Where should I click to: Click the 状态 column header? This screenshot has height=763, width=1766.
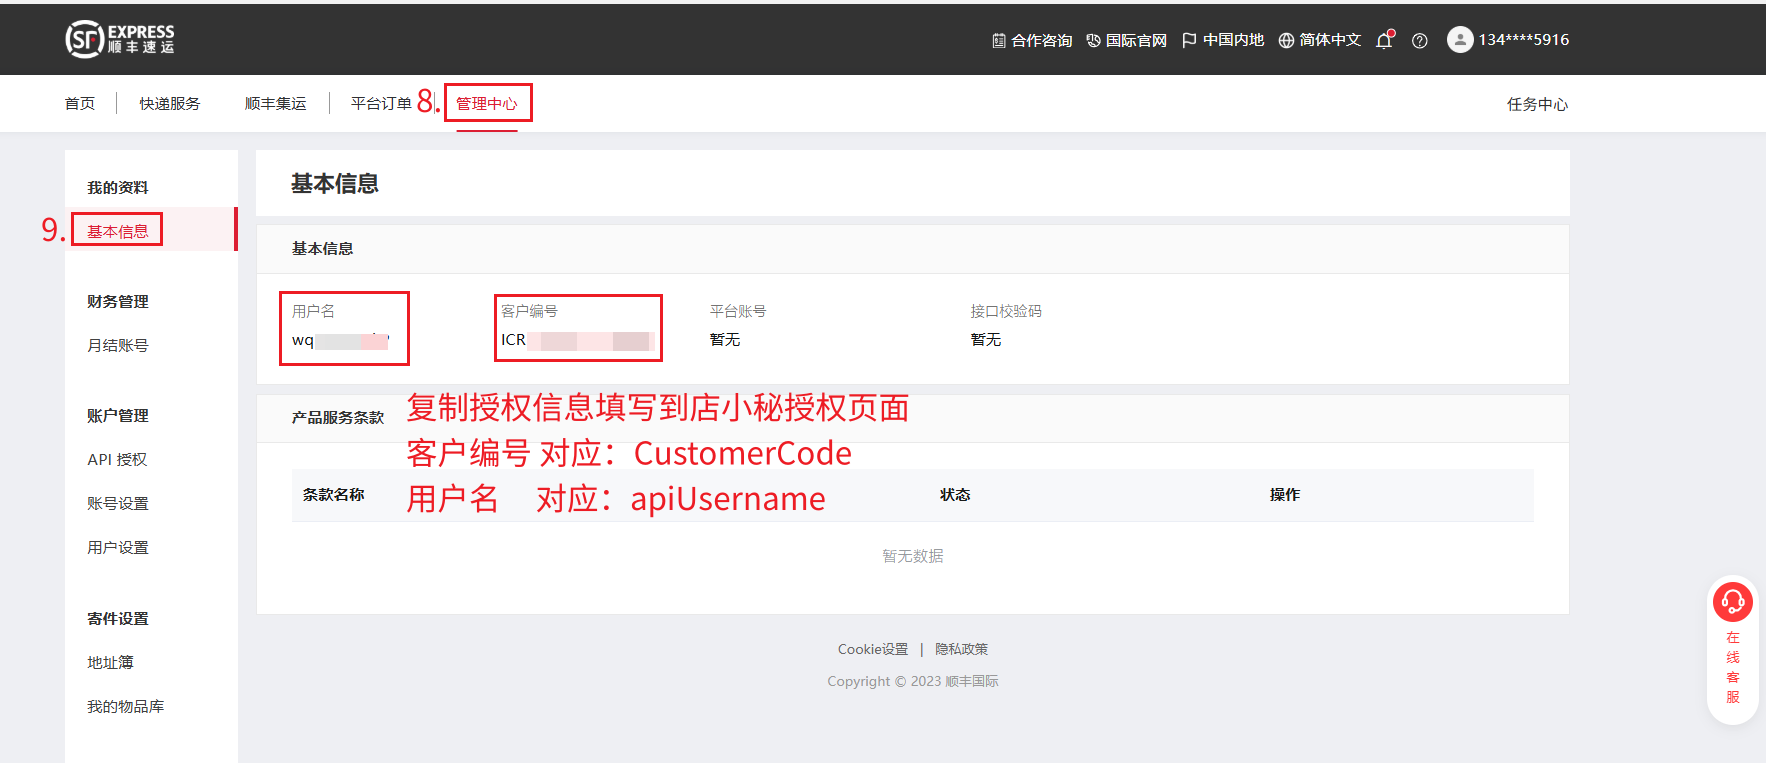(x=955, y=494)
